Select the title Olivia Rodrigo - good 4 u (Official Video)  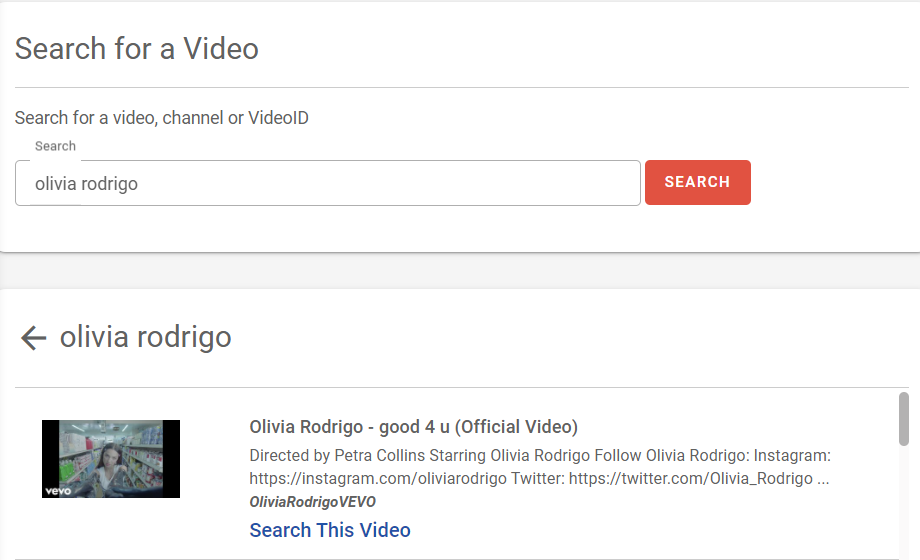tap(414, 427)
